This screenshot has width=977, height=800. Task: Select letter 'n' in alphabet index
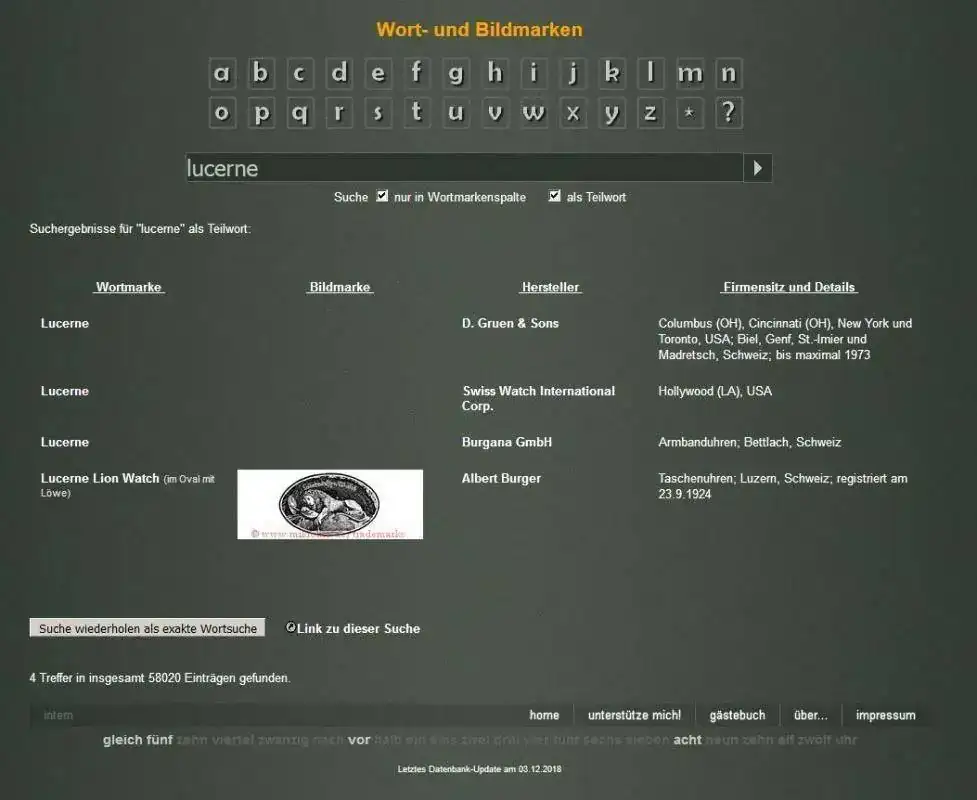(x=728, y=74)
